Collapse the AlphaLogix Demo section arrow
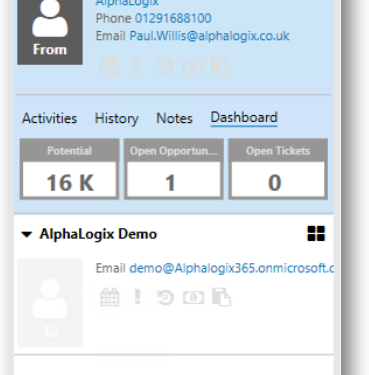Viewport: 369px width, 375px height. coord(27,235)
